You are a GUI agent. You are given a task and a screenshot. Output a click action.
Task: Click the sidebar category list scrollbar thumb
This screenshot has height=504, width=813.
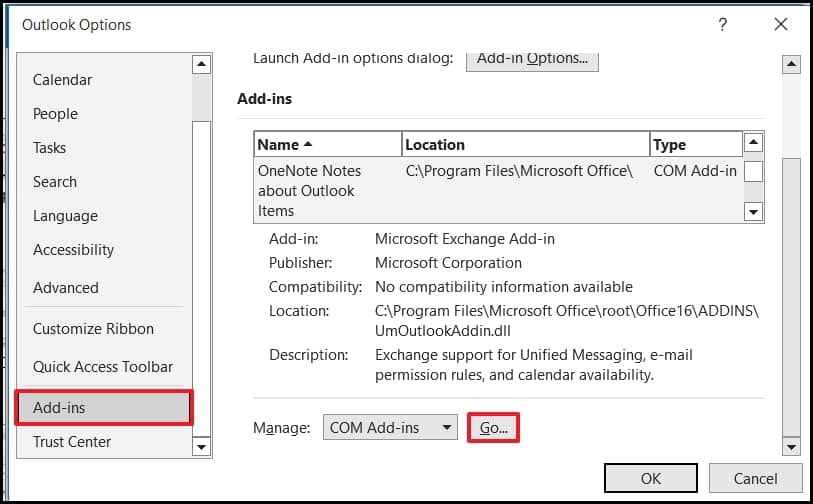[x=201, y=279]
